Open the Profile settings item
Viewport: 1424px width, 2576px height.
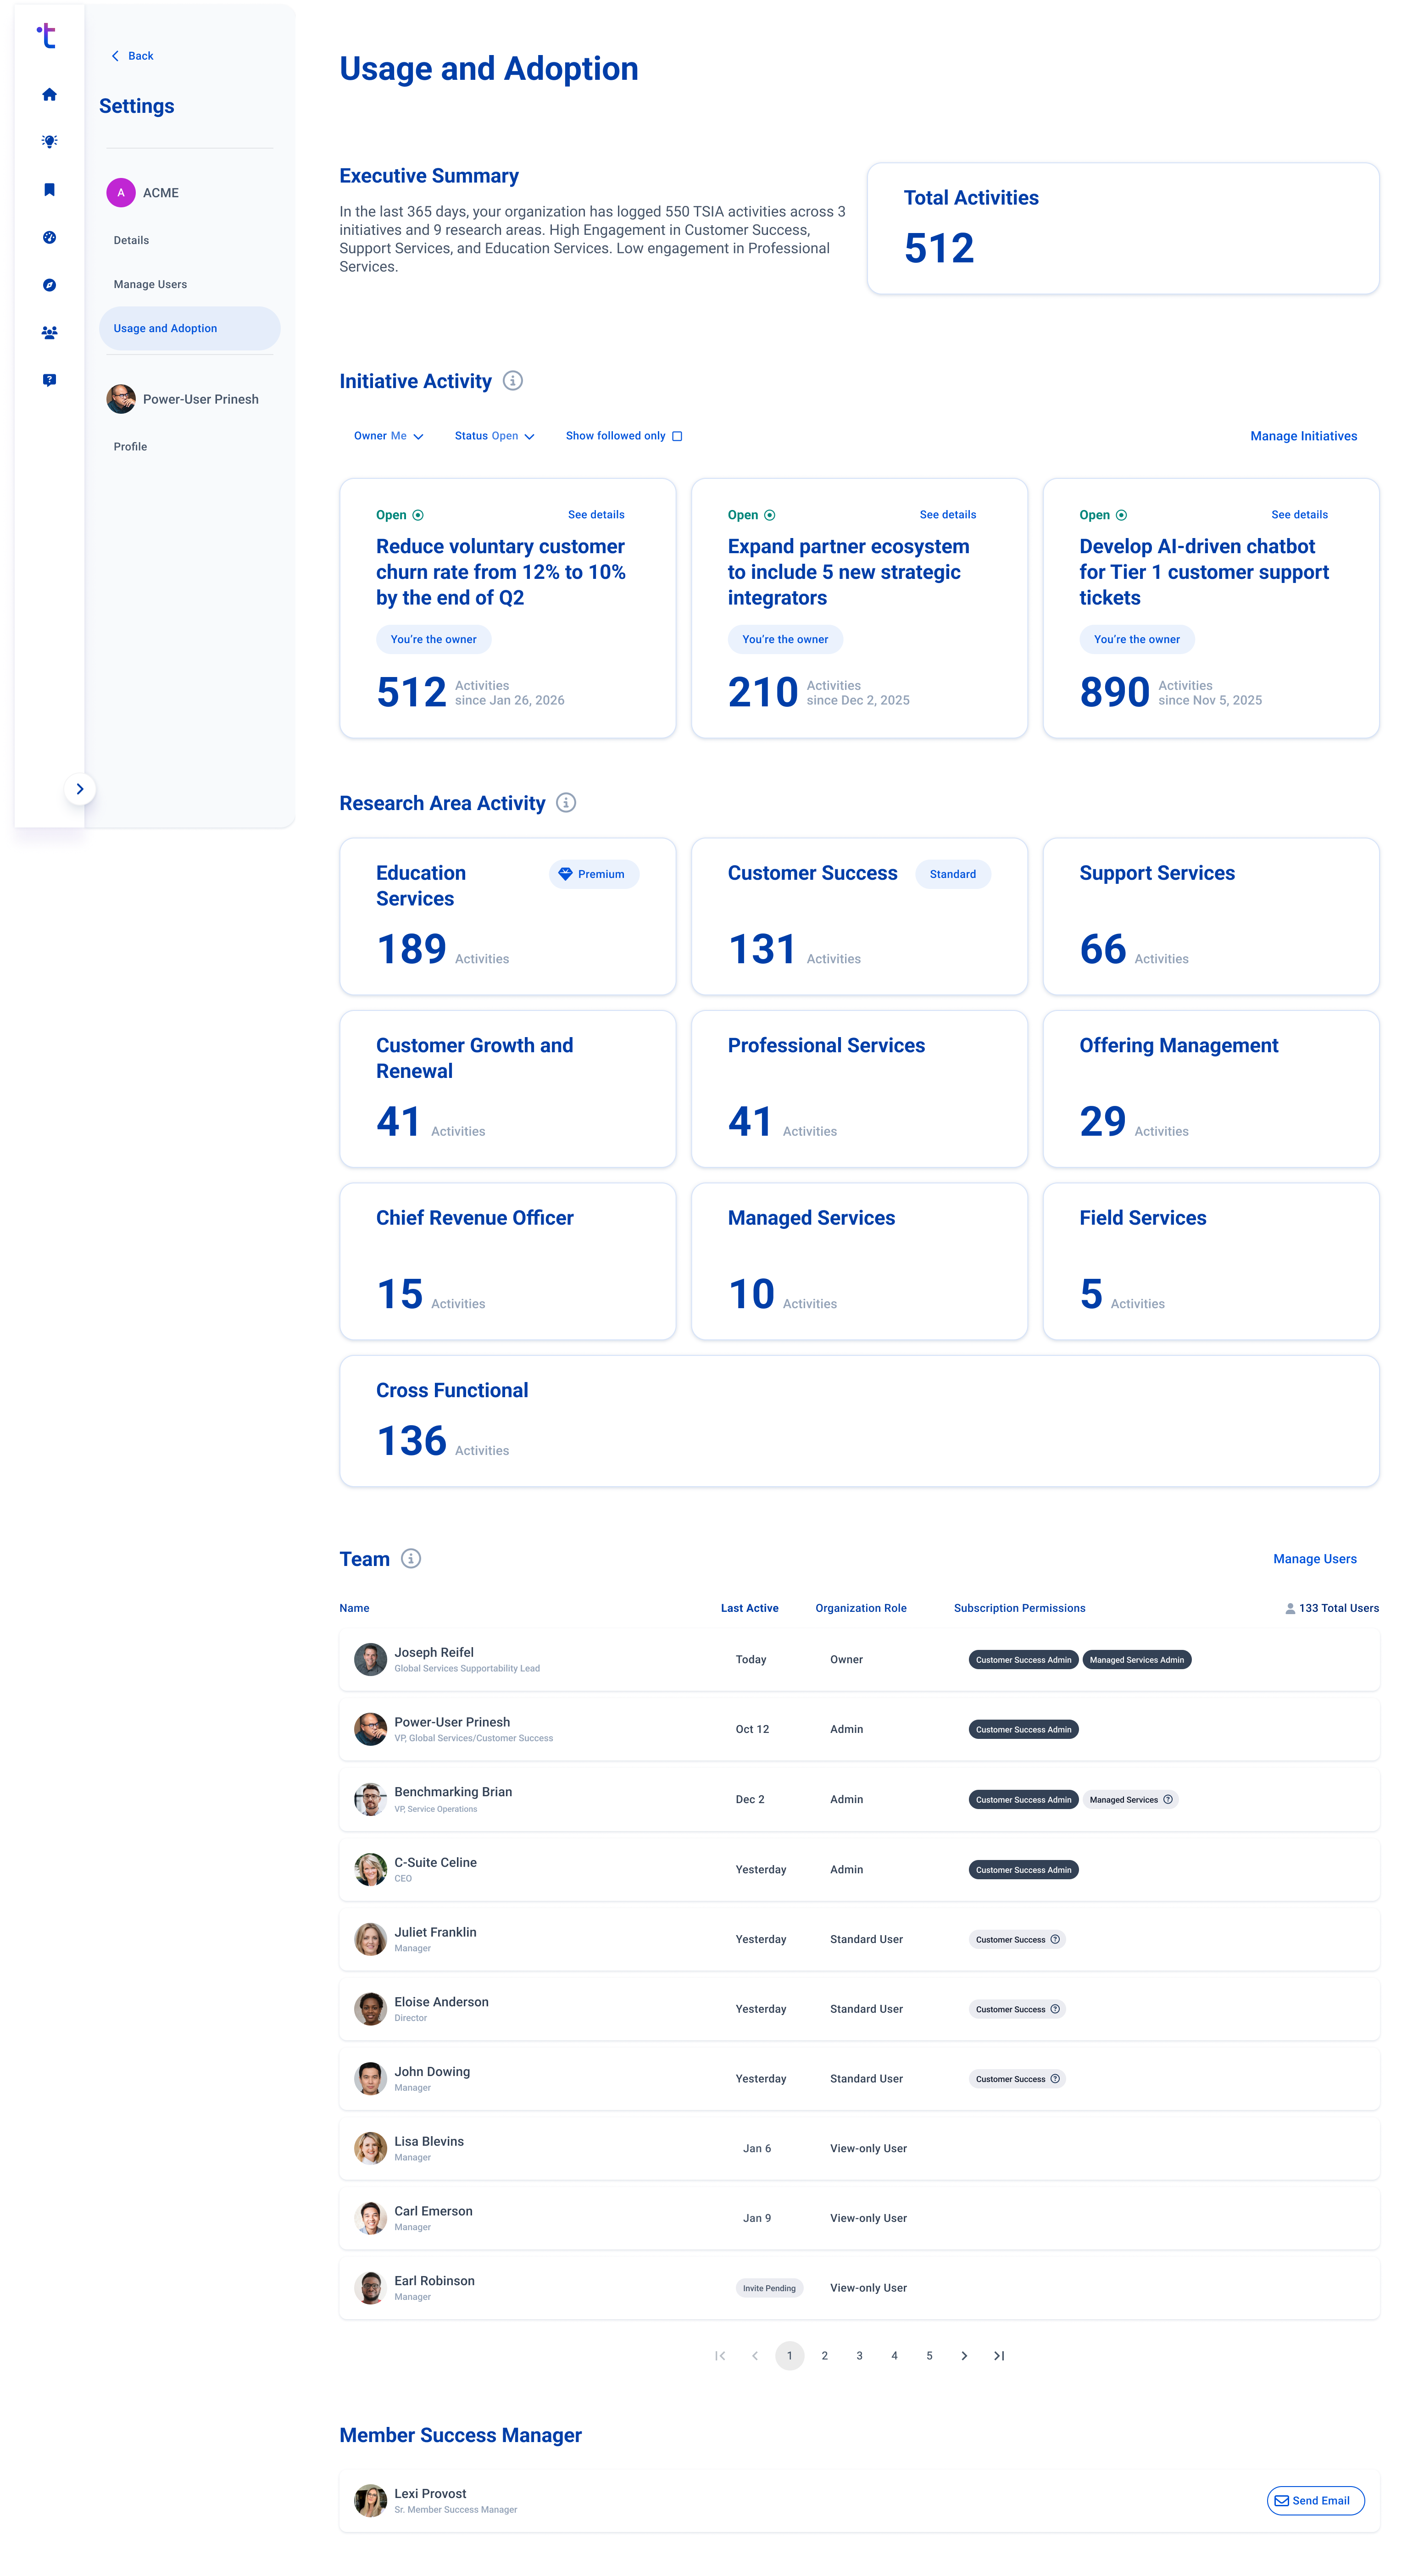coord(130,447)
